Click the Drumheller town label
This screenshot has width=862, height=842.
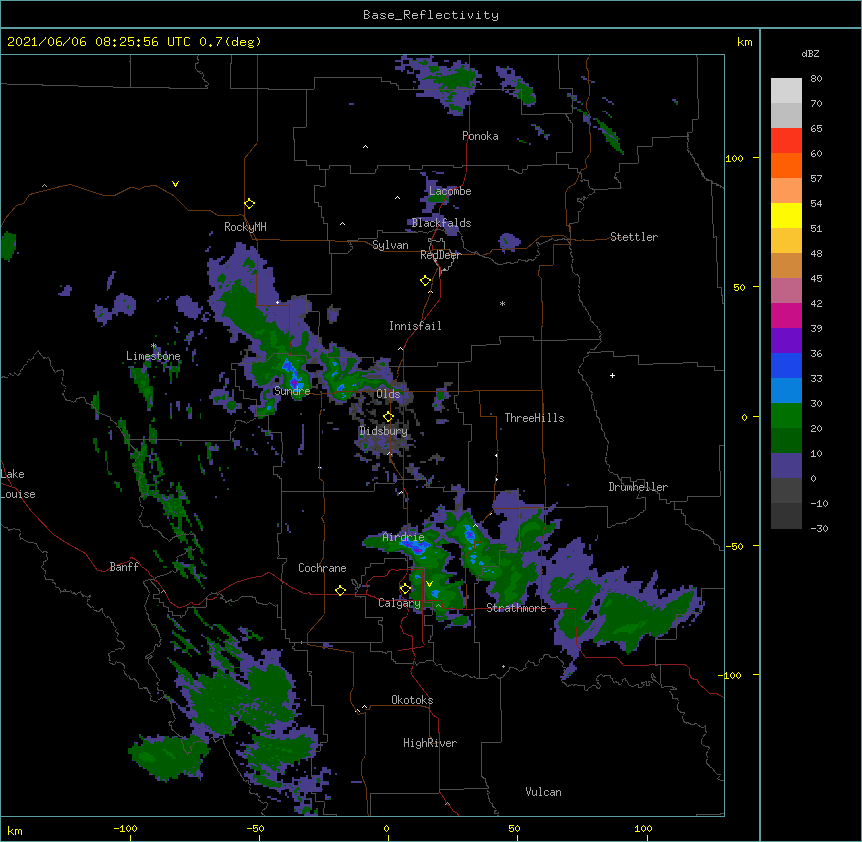[638, 487]
